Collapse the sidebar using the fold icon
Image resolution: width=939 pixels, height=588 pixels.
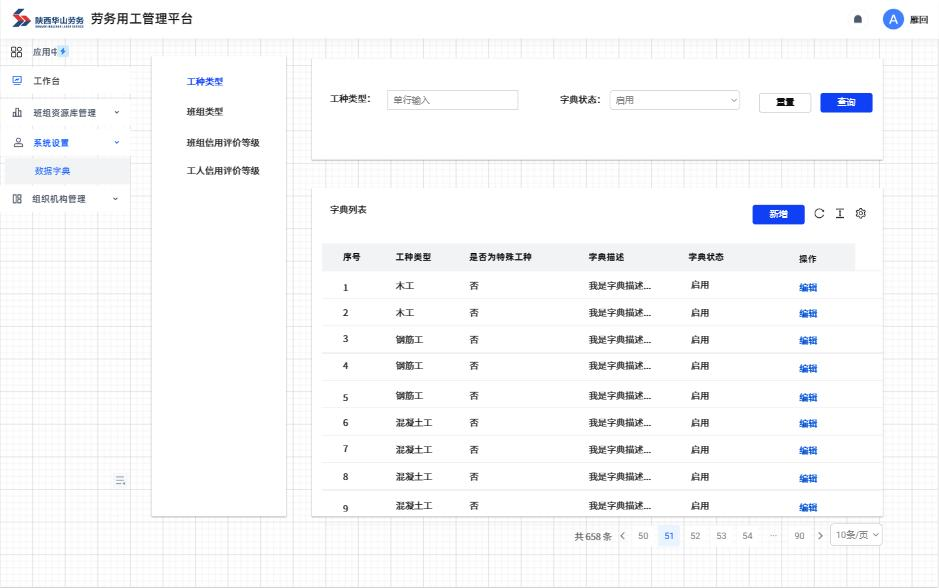tap(120, 481)
